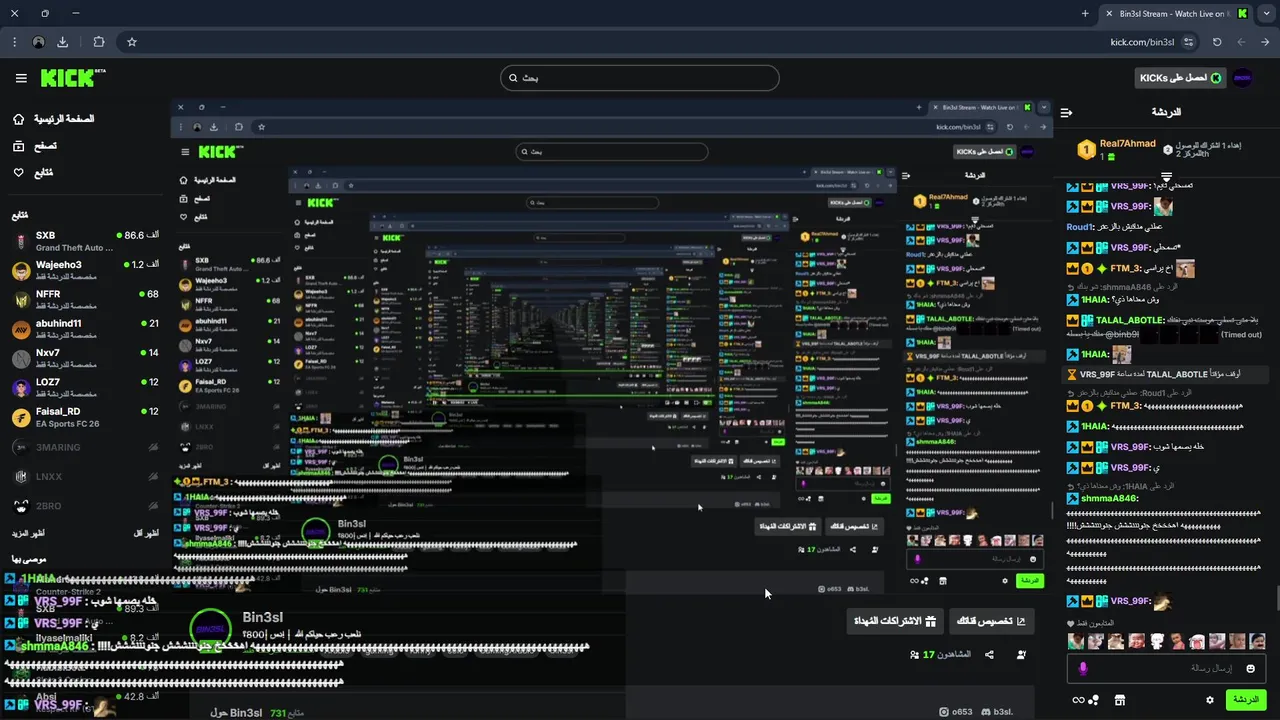The width and height of the screenshot is (1280, 720).
Task: Click the user icon beside share
Action: (x=1021, y=654)
